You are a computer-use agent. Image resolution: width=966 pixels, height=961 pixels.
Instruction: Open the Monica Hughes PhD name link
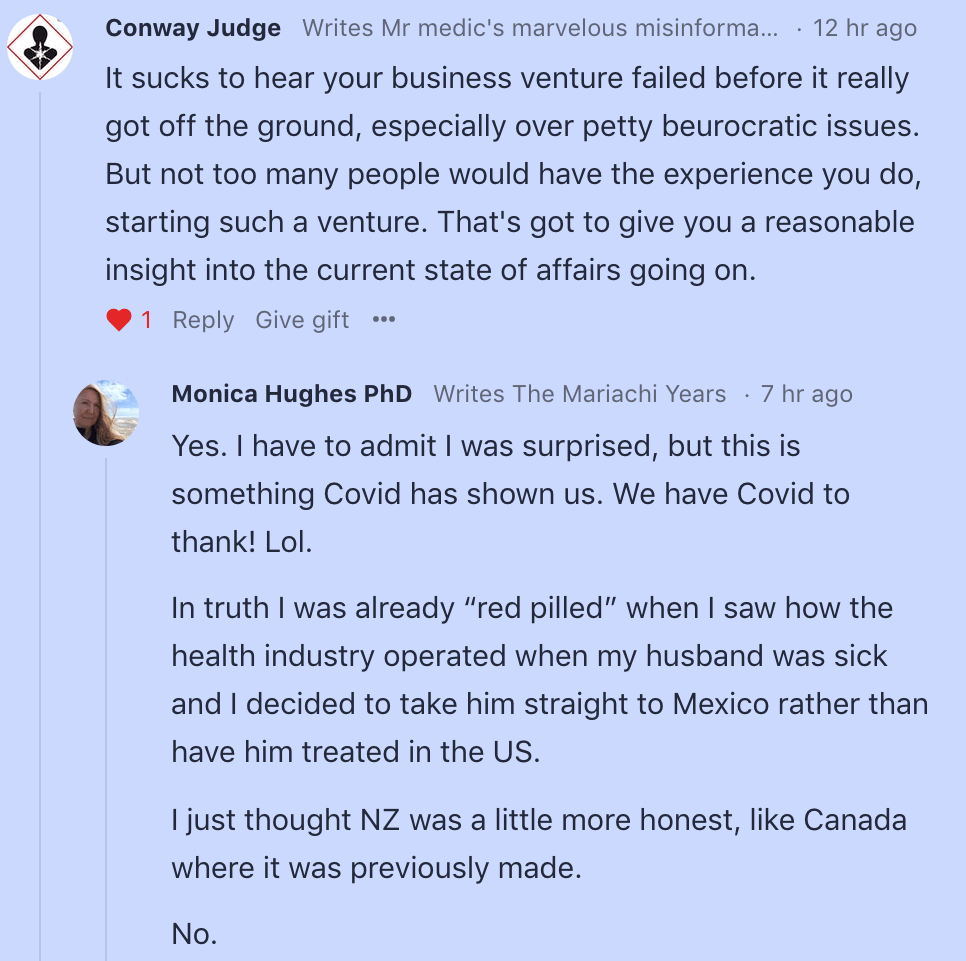292,394
